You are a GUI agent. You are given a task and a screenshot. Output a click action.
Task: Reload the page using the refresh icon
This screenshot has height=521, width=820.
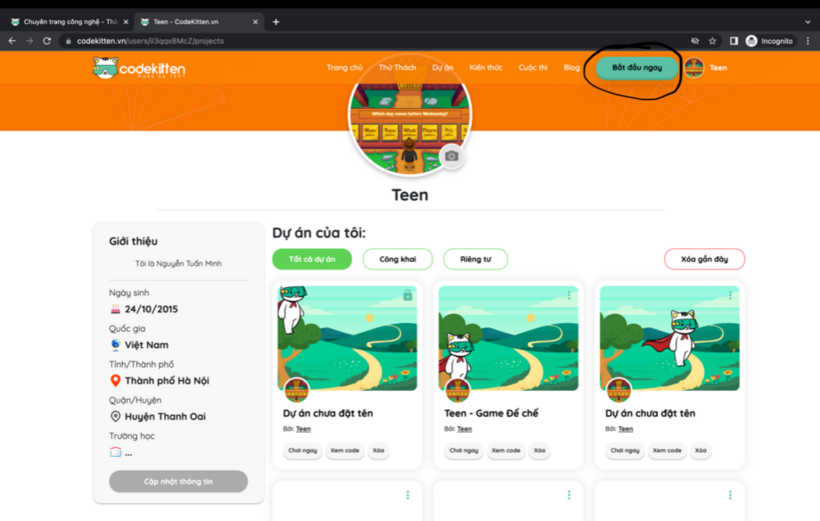[46, 41]
